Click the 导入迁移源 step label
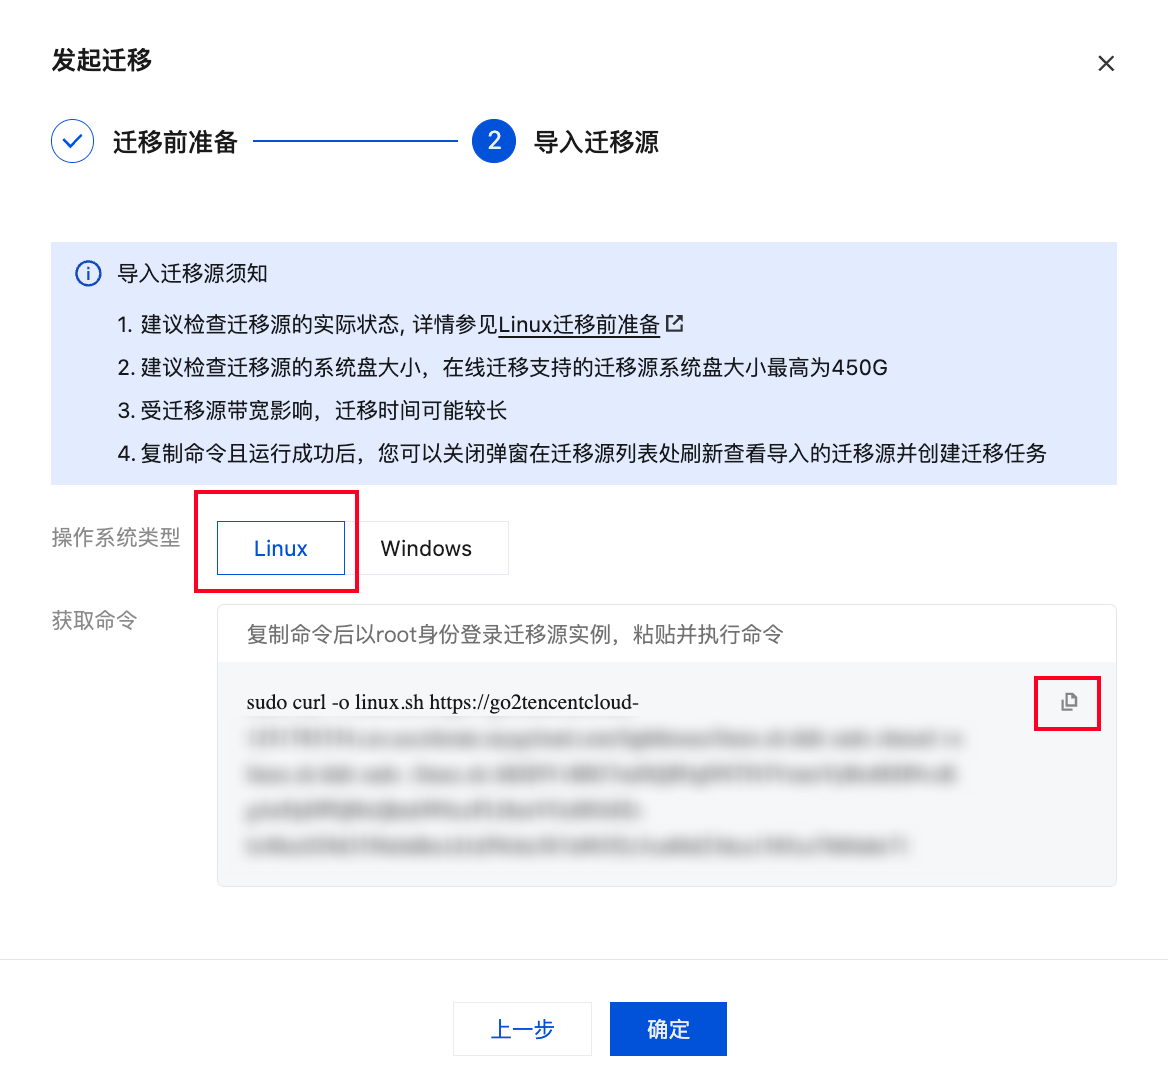This screenshot has width=1168, height=1092. (x=597, y=142)
